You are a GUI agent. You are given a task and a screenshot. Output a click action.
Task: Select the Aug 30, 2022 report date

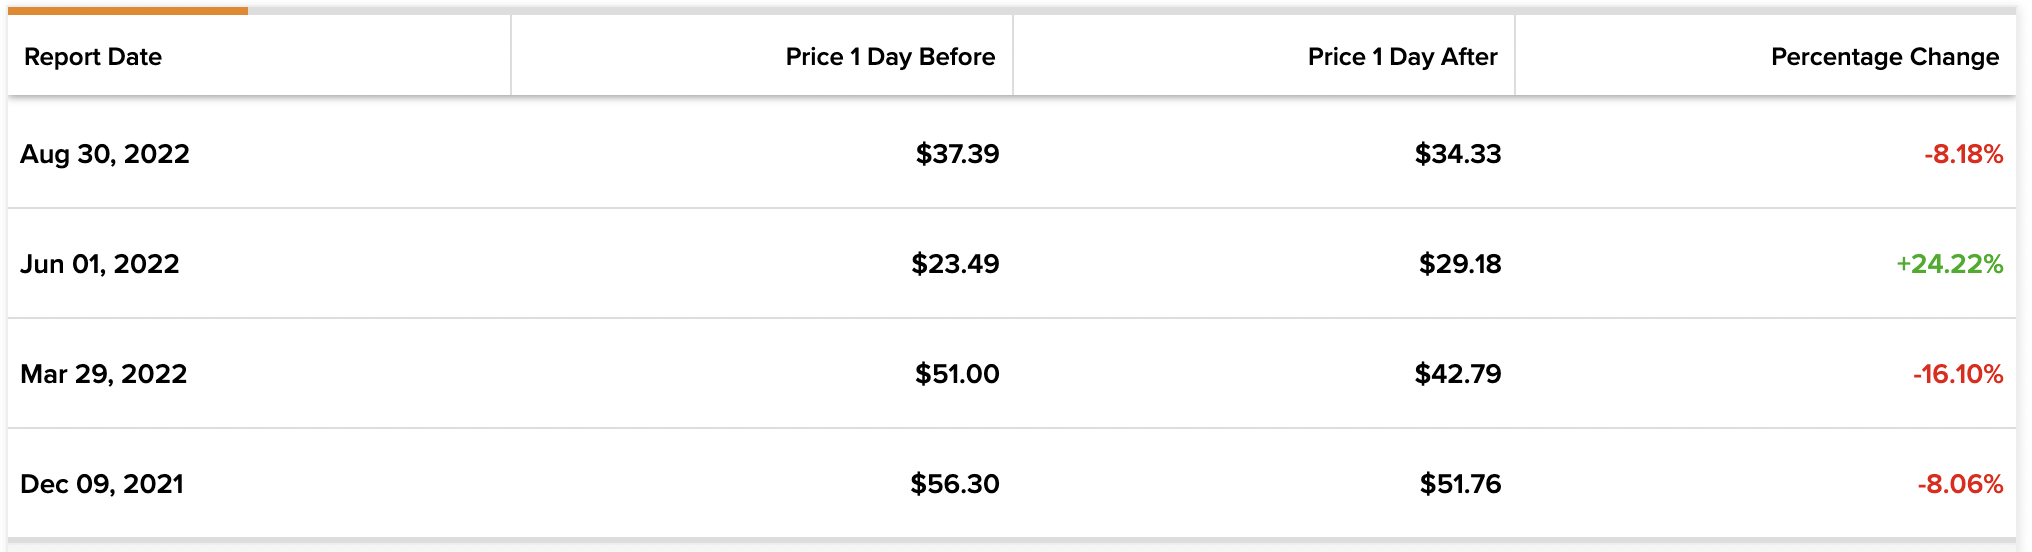point(105,154)
